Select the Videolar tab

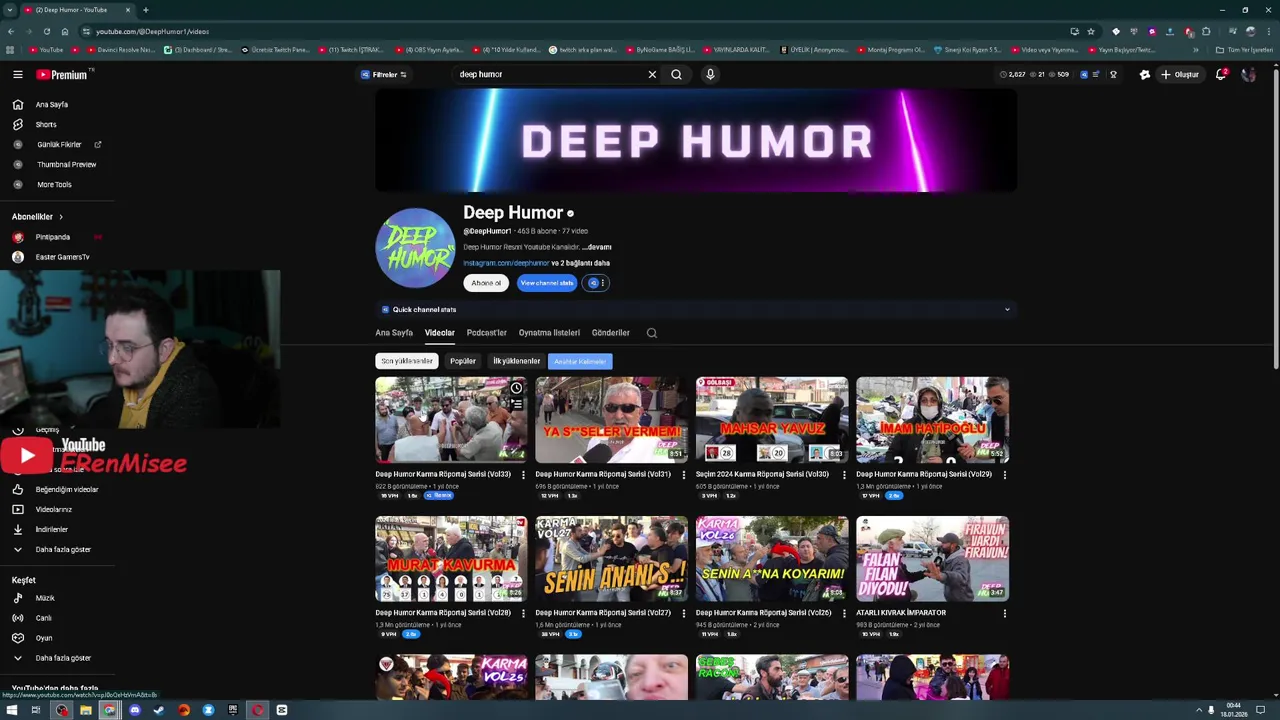439,333
